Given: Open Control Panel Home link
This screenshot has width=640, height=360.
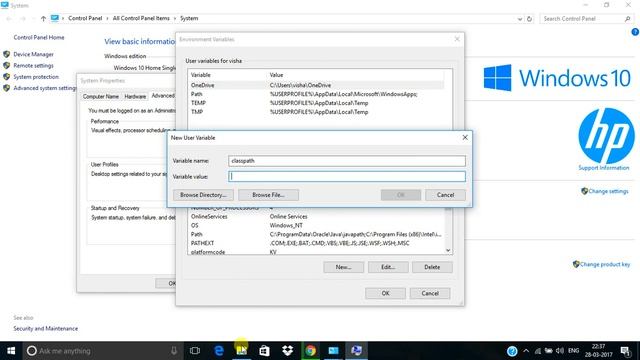Looking at the screenshot, I should (x=39, y=38).
